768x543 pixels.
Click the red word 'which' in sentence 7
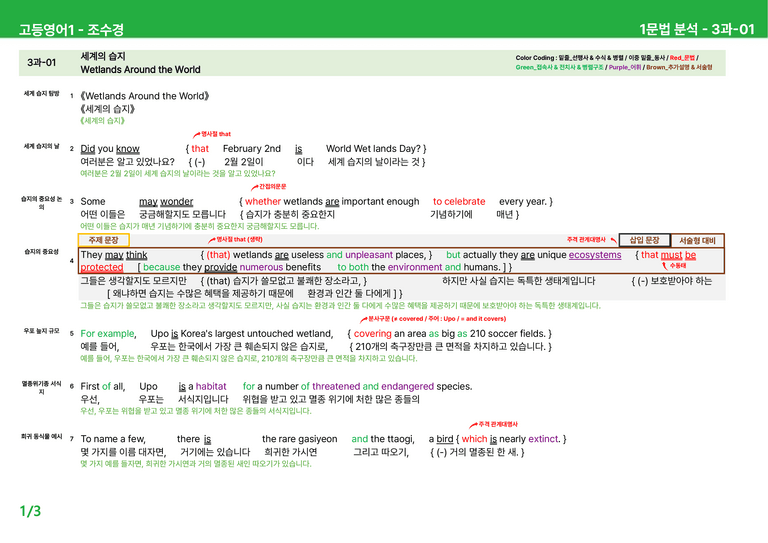[474, 439]
